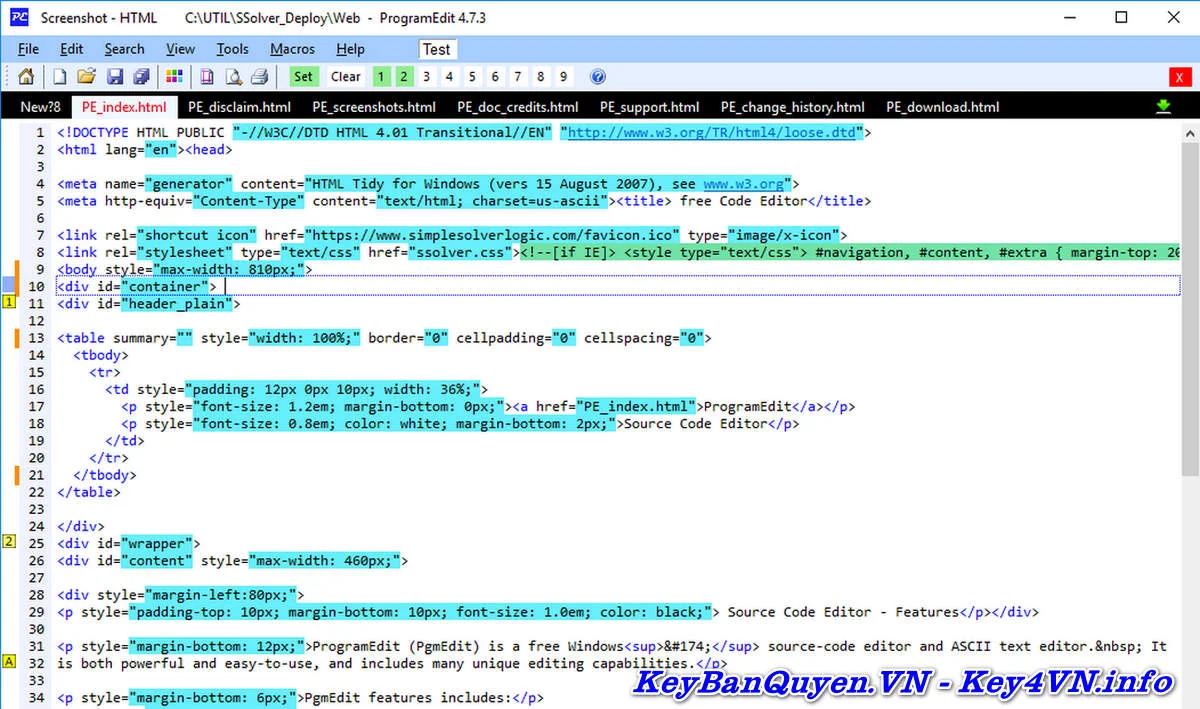Viewport: 1200px width, 709px height.
Task: Open the View menu
Action: (180, 49)
